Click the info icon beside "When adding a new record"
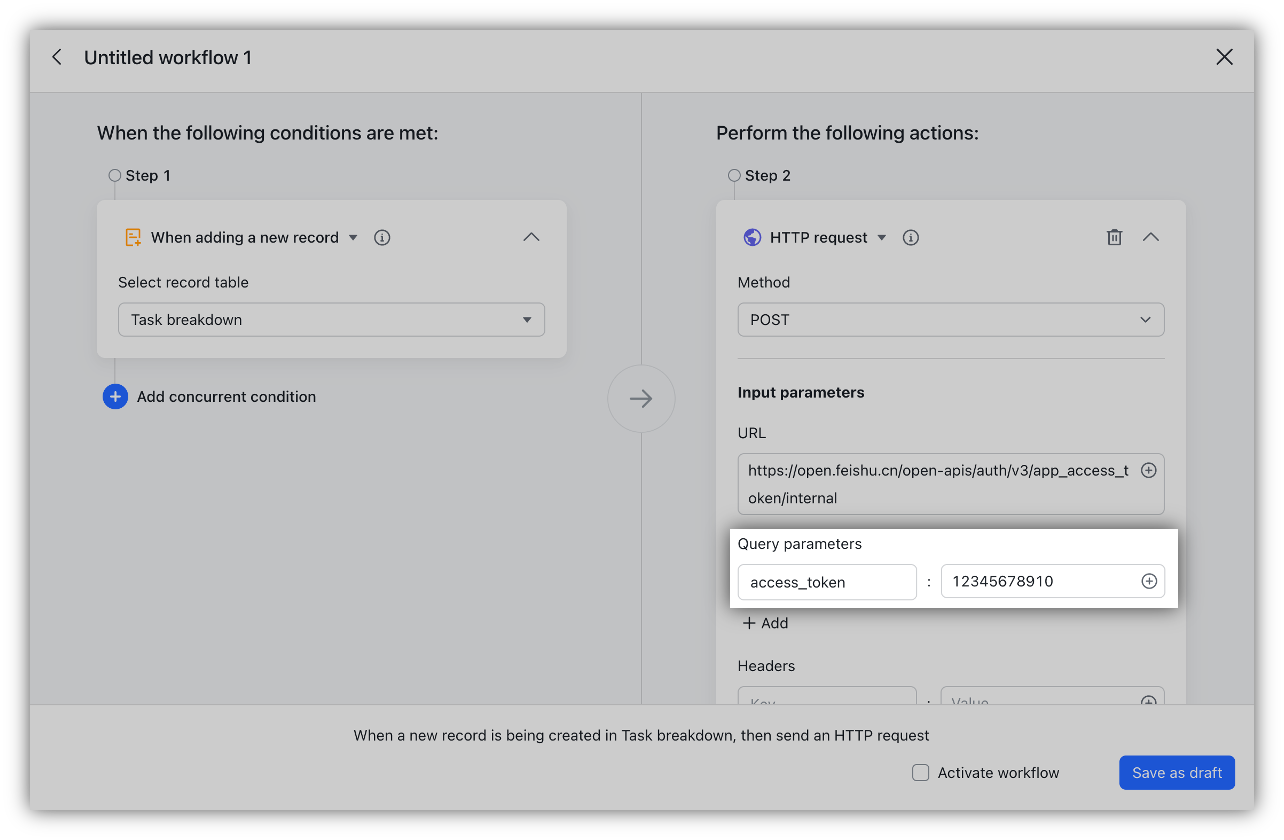This screenshot has width=1284, height=840. 381,237
